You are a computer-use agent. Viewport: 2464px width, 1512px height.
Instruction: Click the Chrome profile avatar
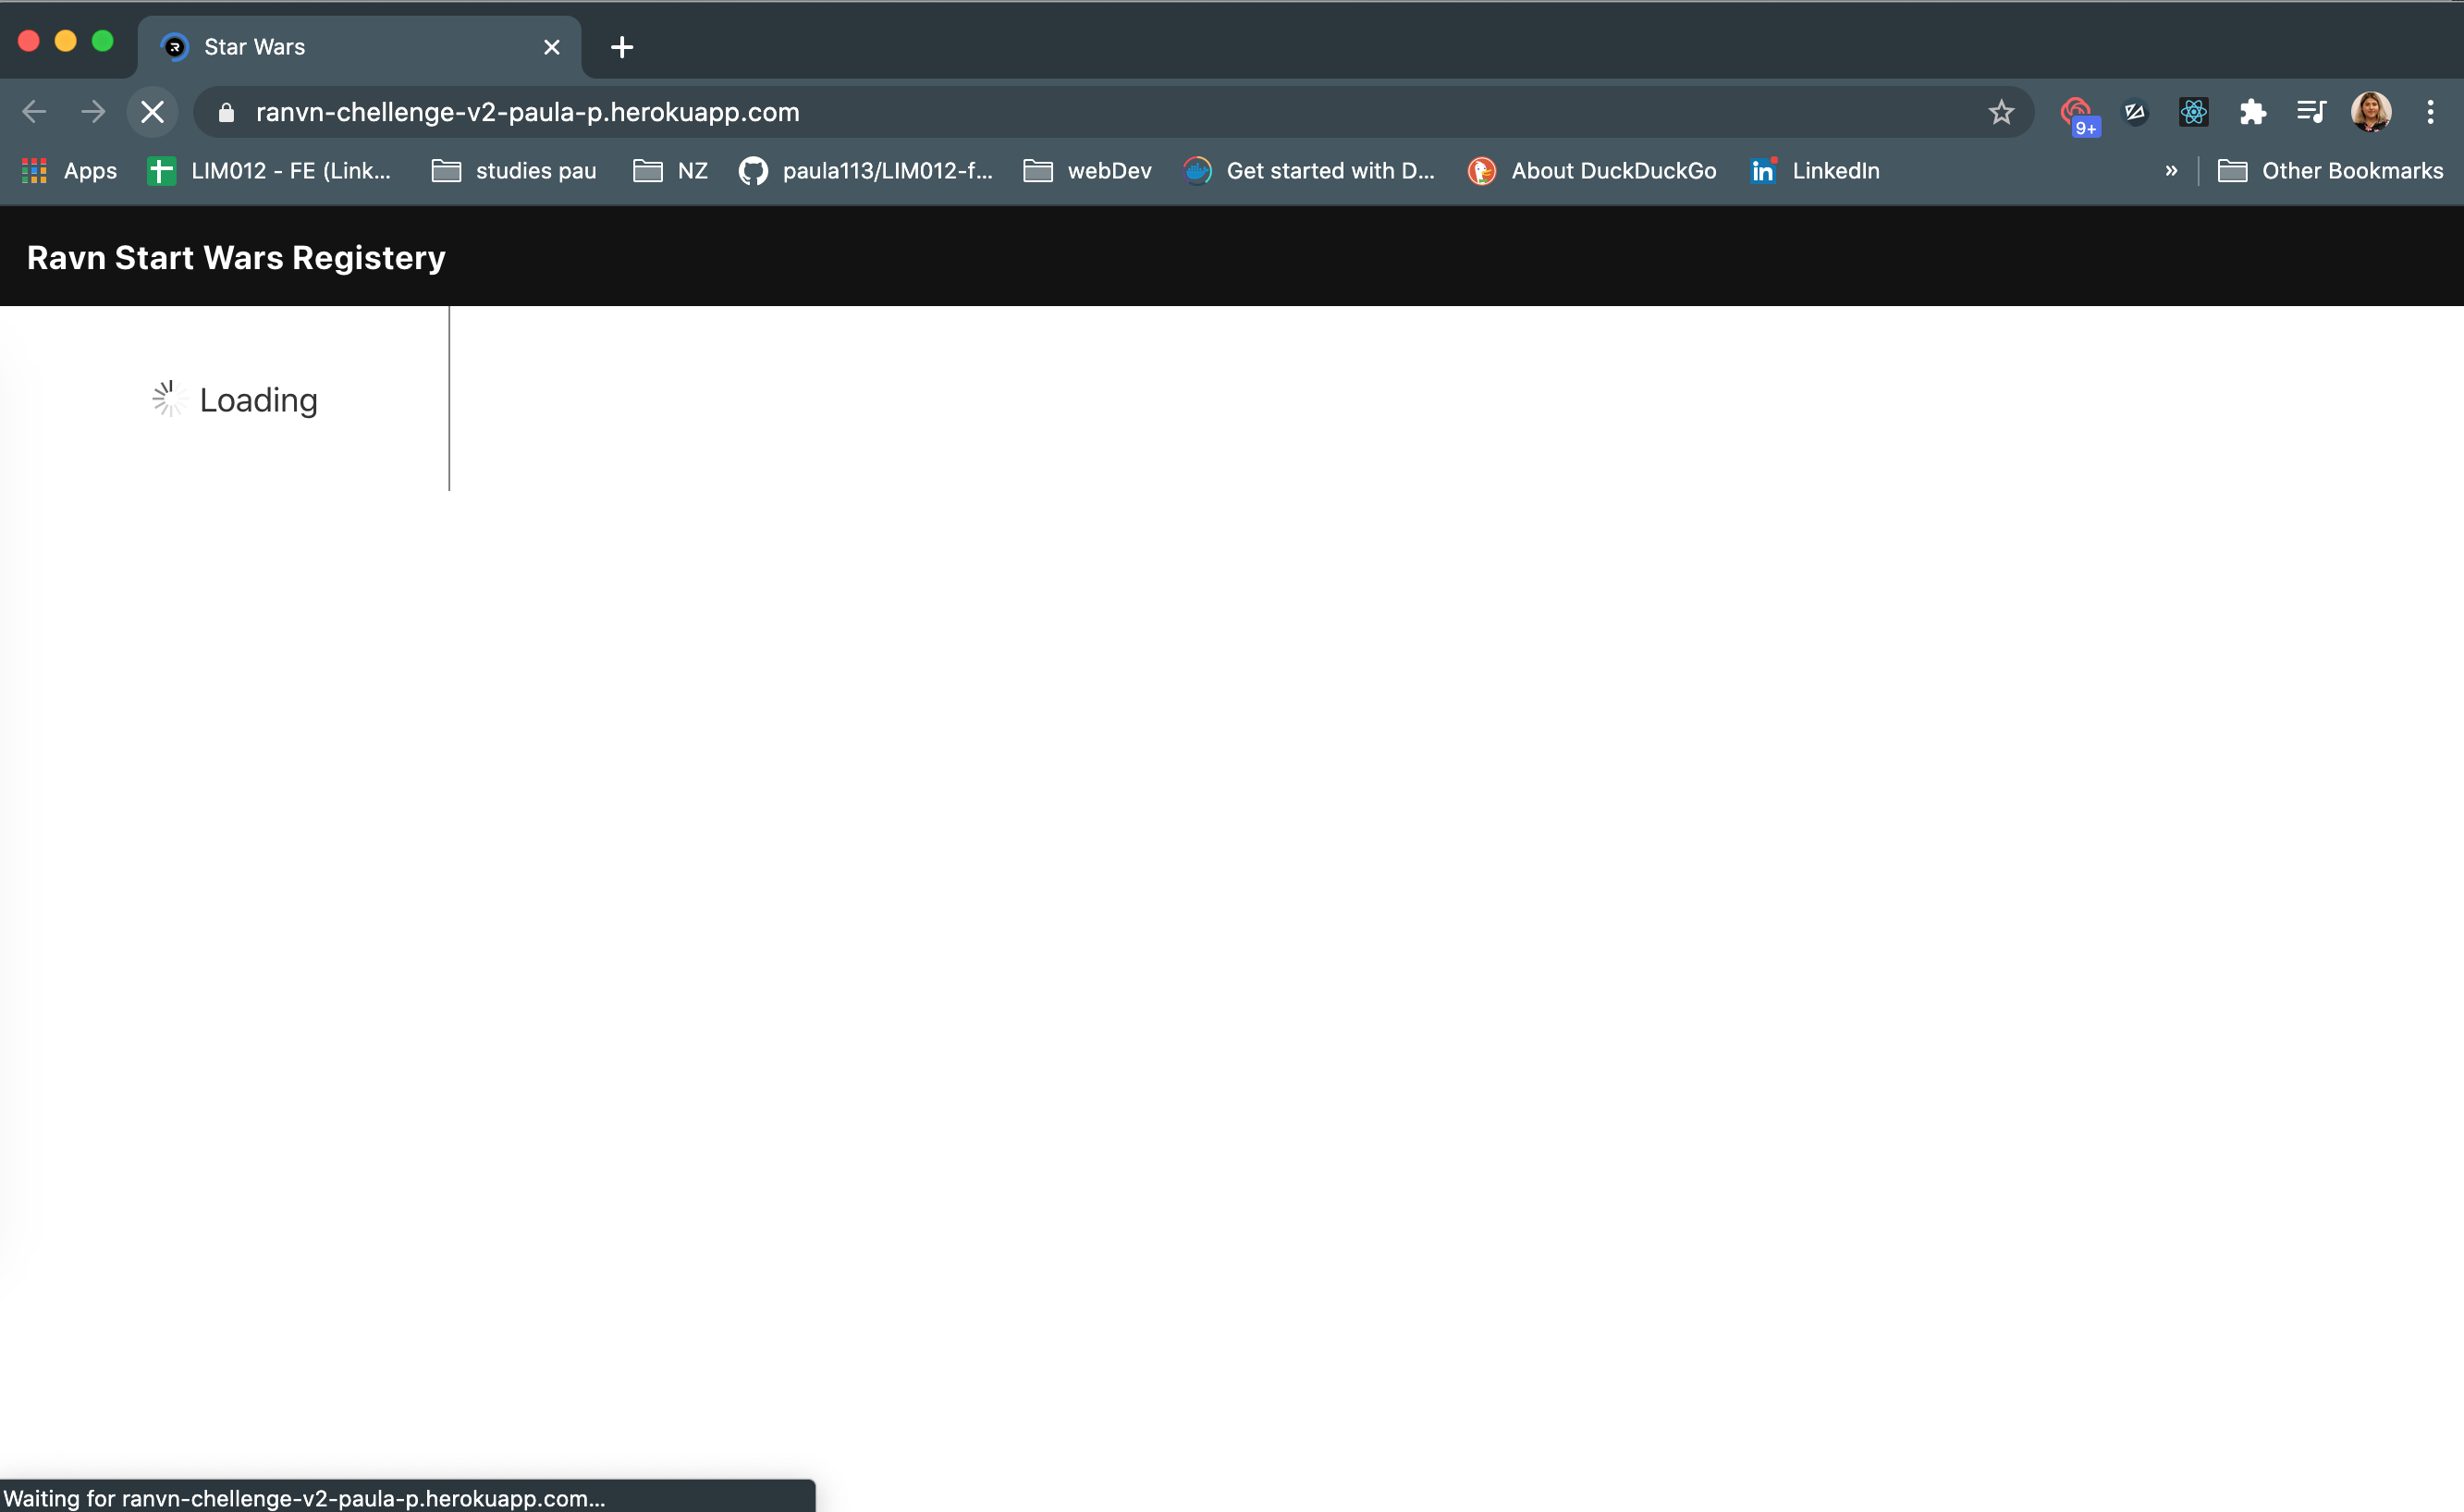coord(2370,112)
